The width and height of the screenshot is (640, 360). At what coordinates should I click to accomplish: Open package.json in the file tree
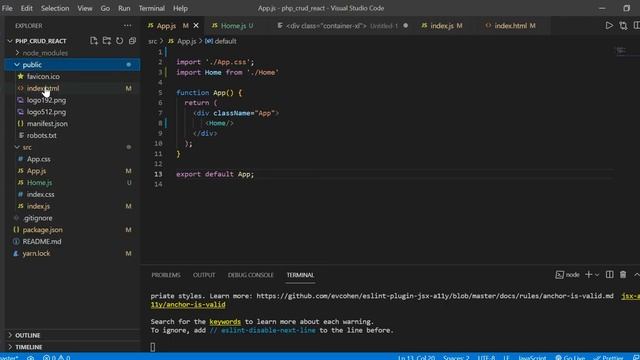click(x=42, y=230)
